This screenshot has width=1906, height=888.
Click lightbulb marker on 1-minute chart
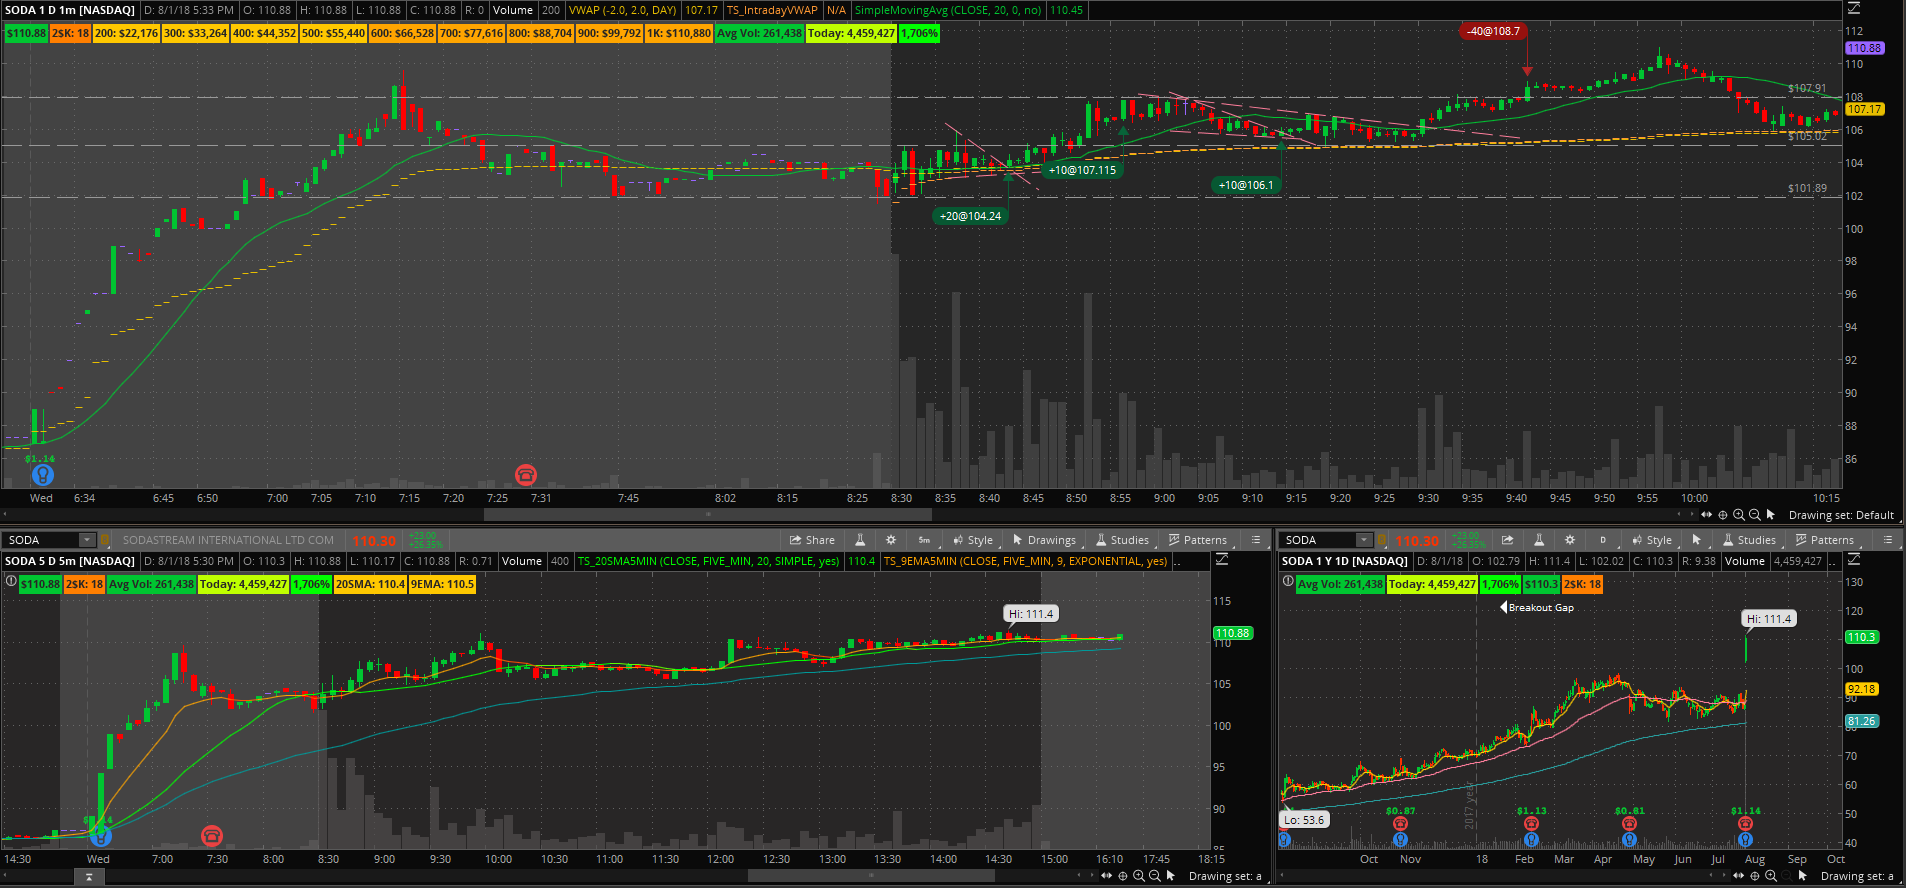coord(42,475)
